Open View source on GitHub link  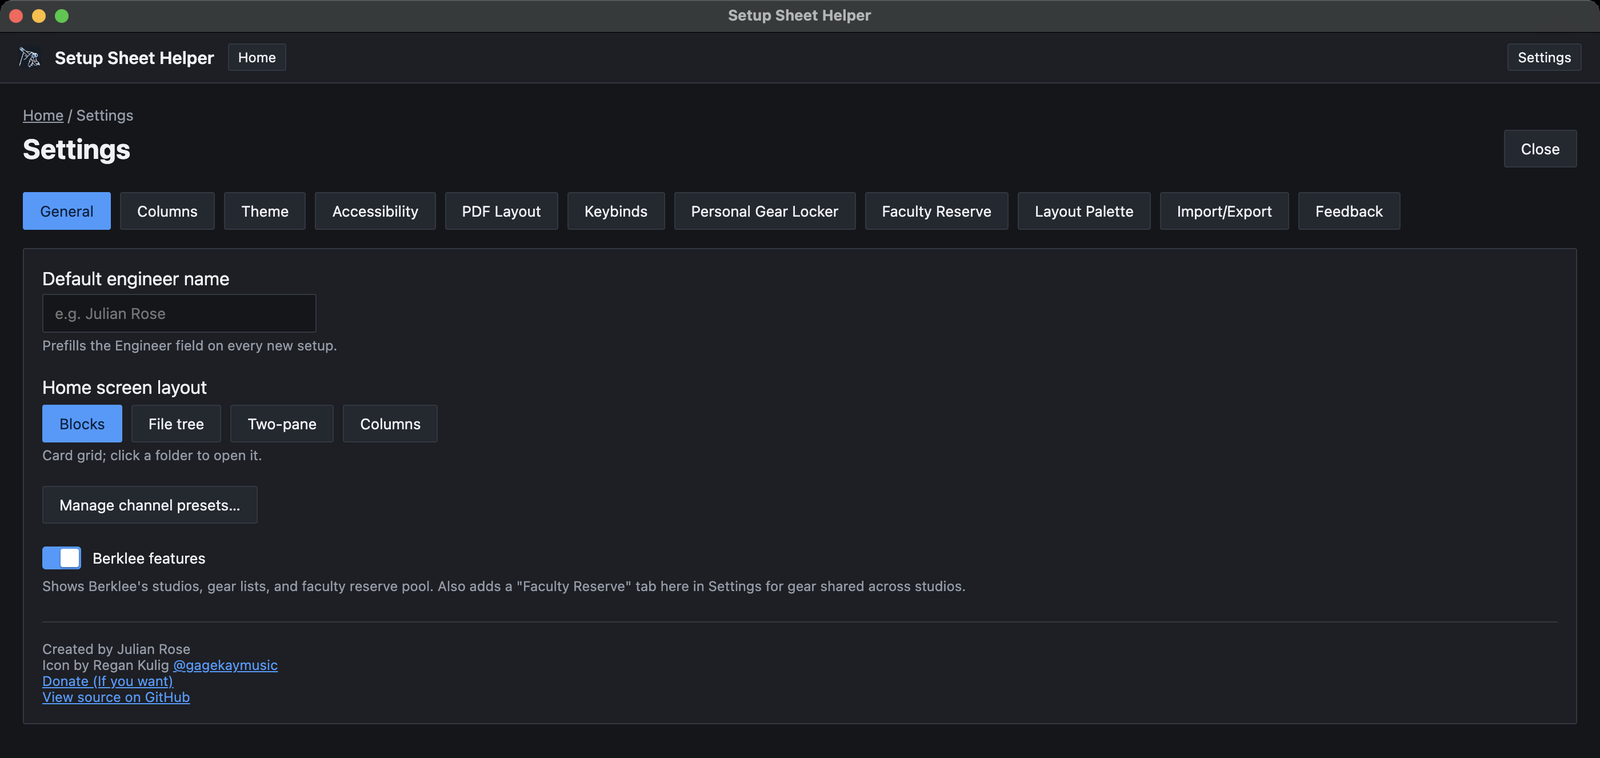coord(116,697)
